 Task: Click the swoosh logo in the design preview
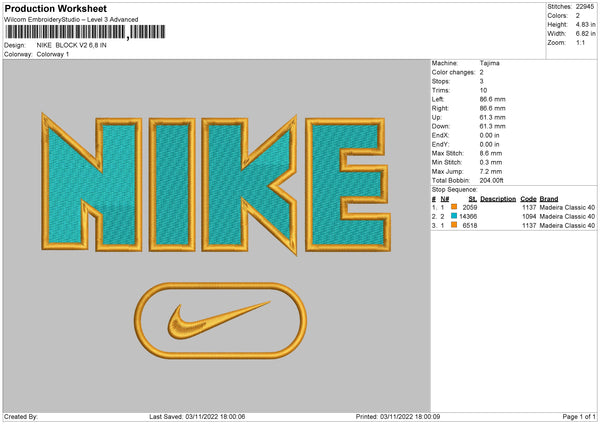218,320
